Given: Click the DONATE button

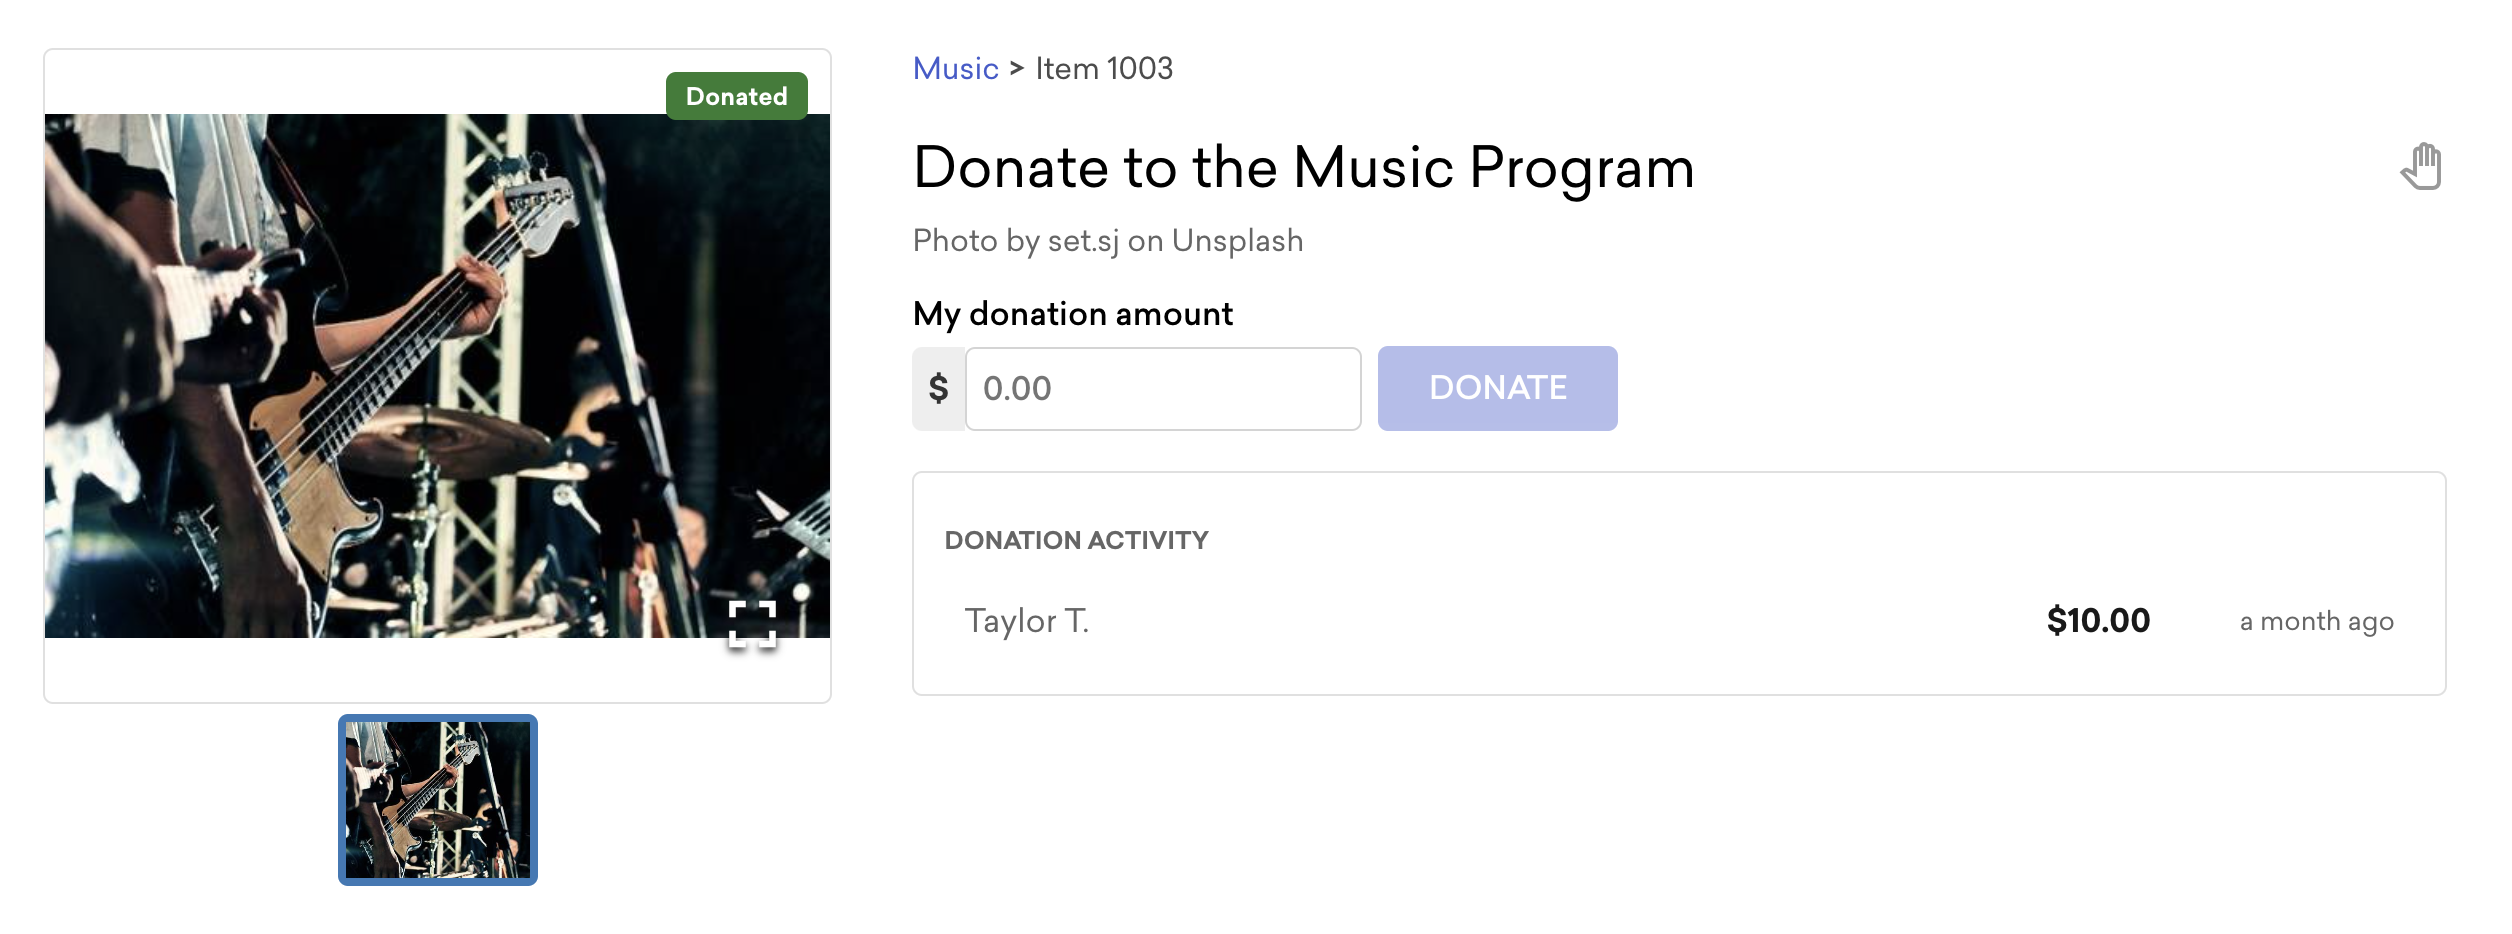Looking at the screenshot, I should (x=1497, y=388).
